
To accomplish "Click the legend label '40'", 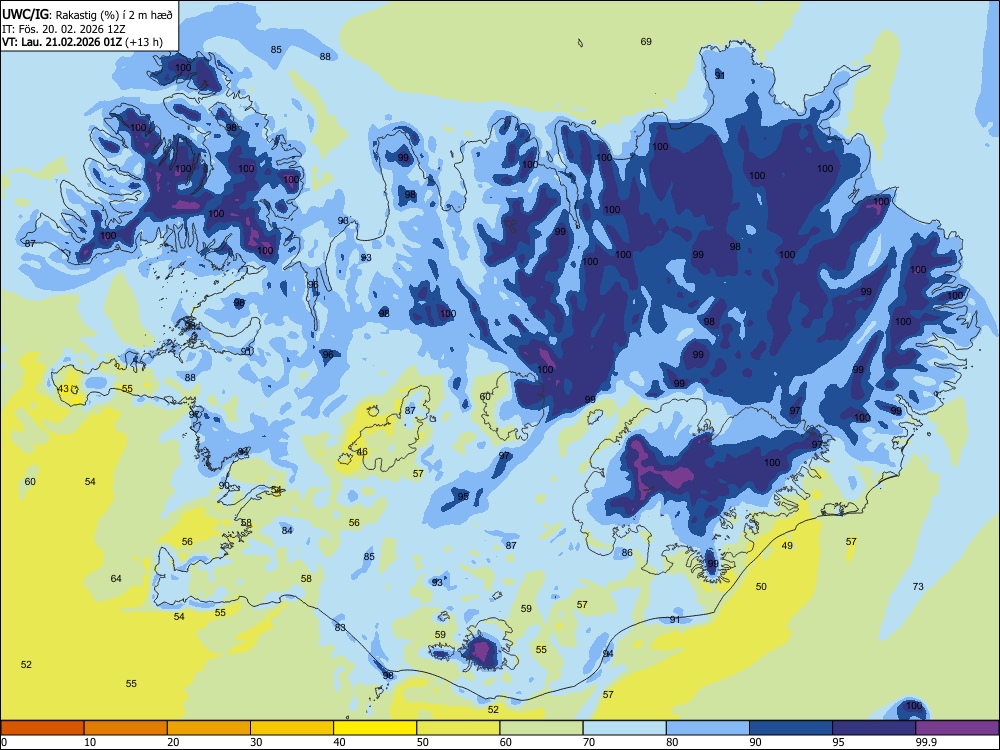I will (x=339, y=742).
